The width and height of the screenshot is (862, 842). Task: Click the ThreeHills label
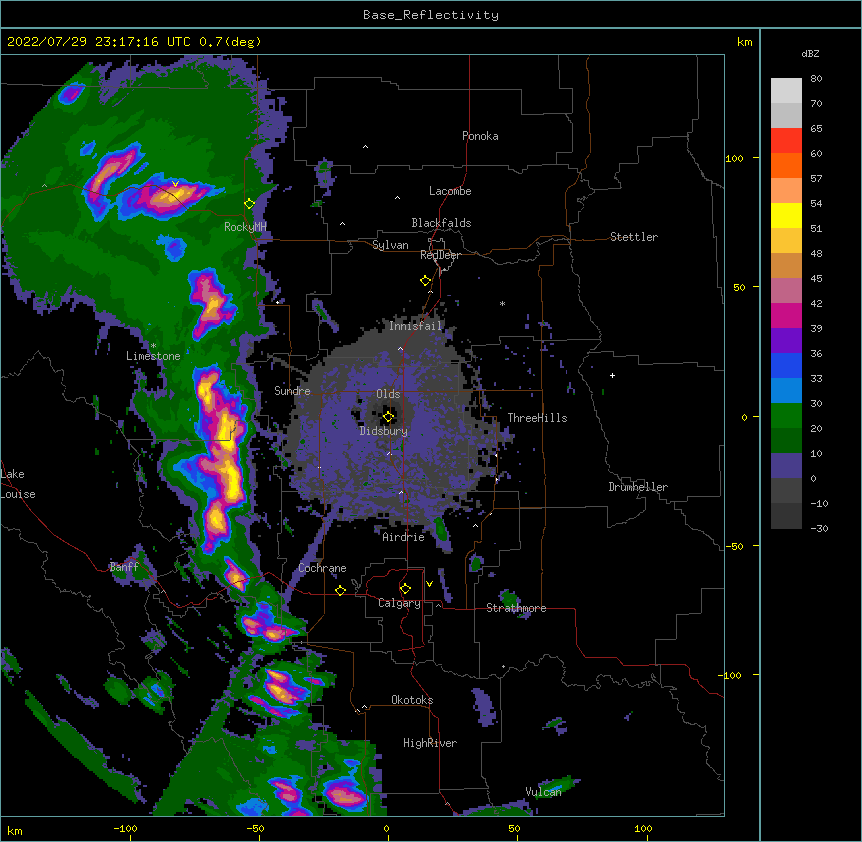537,418
